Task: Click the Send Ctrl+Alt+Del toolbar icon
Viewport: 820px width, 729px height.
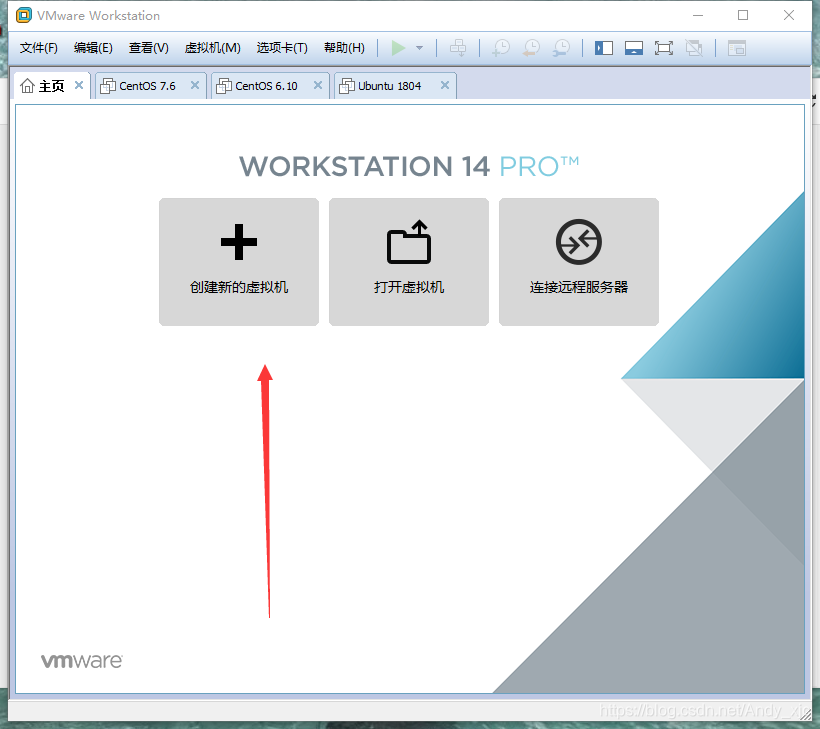Action: coord(458,48)
